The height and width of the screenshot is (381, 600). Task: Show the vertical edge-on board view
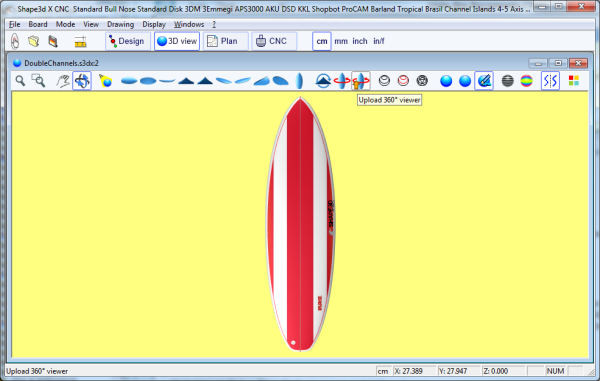pyautogui.click(x=300, y=81)
